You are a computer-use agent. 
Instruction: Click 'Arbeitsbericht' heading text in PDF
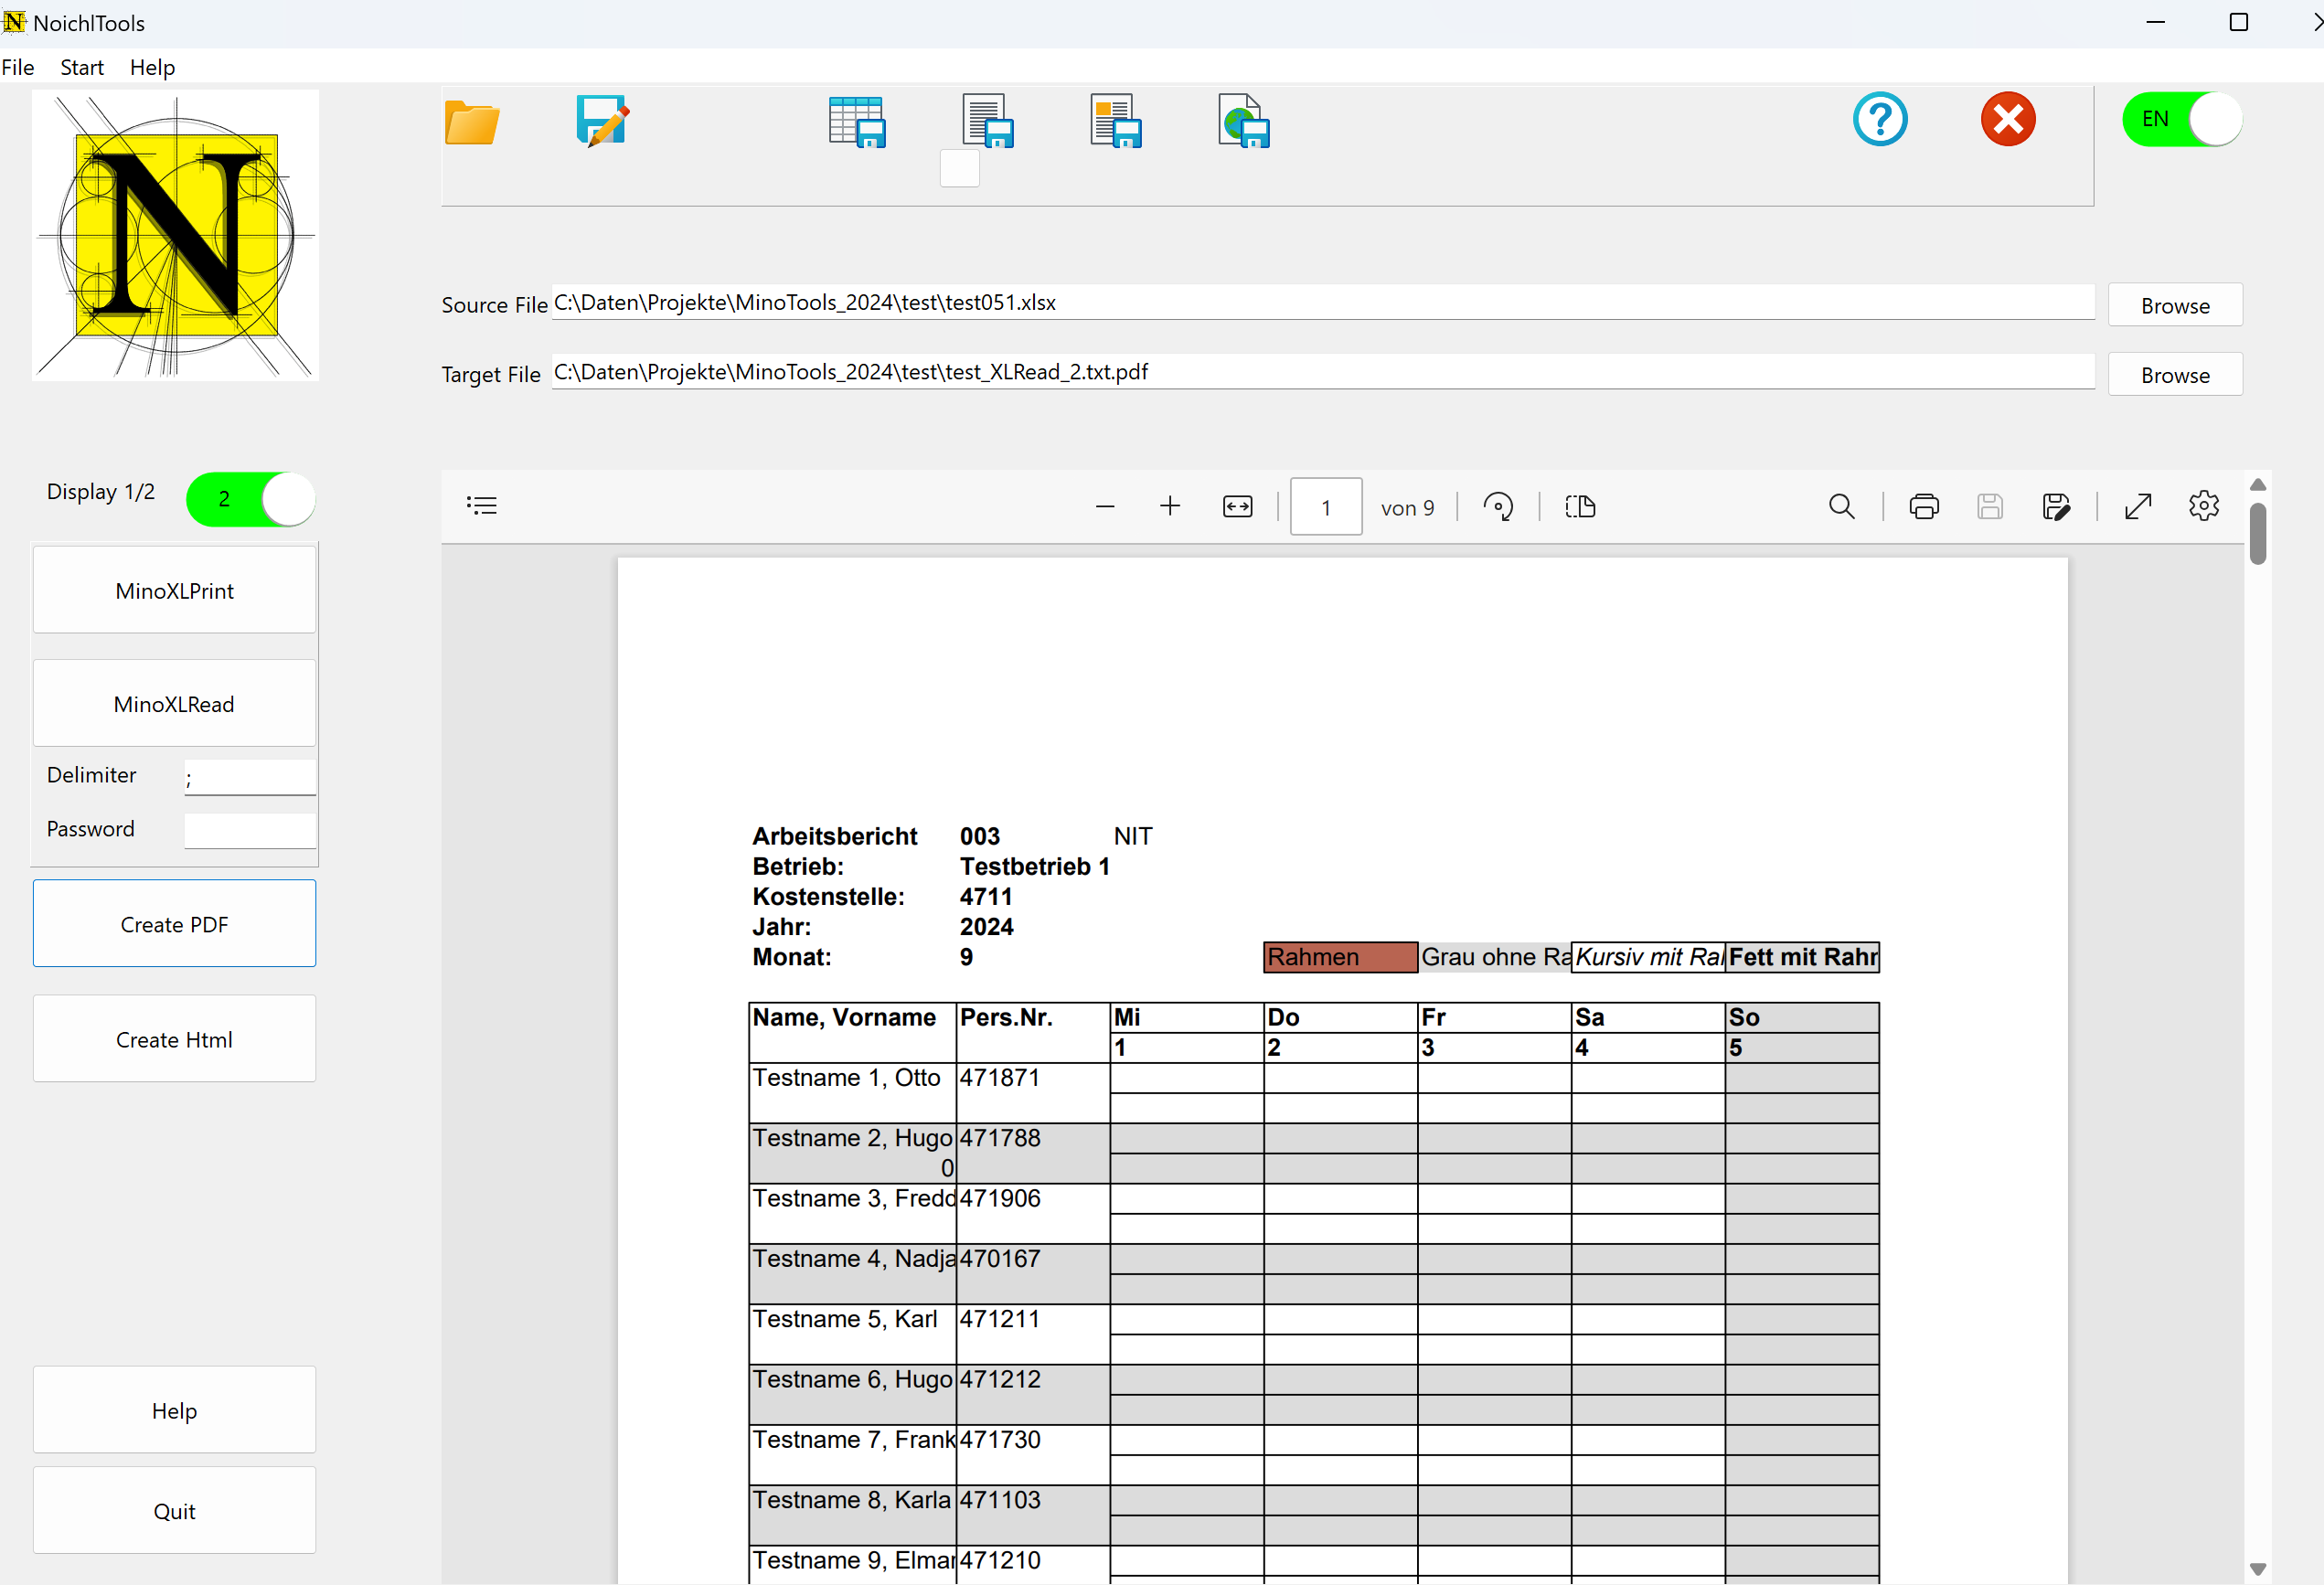click(x=835, y=836)
